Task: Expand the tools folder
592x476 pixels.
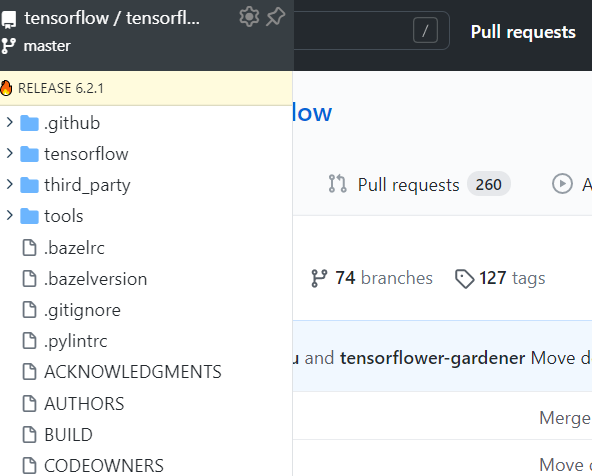Action: (9, 215)
